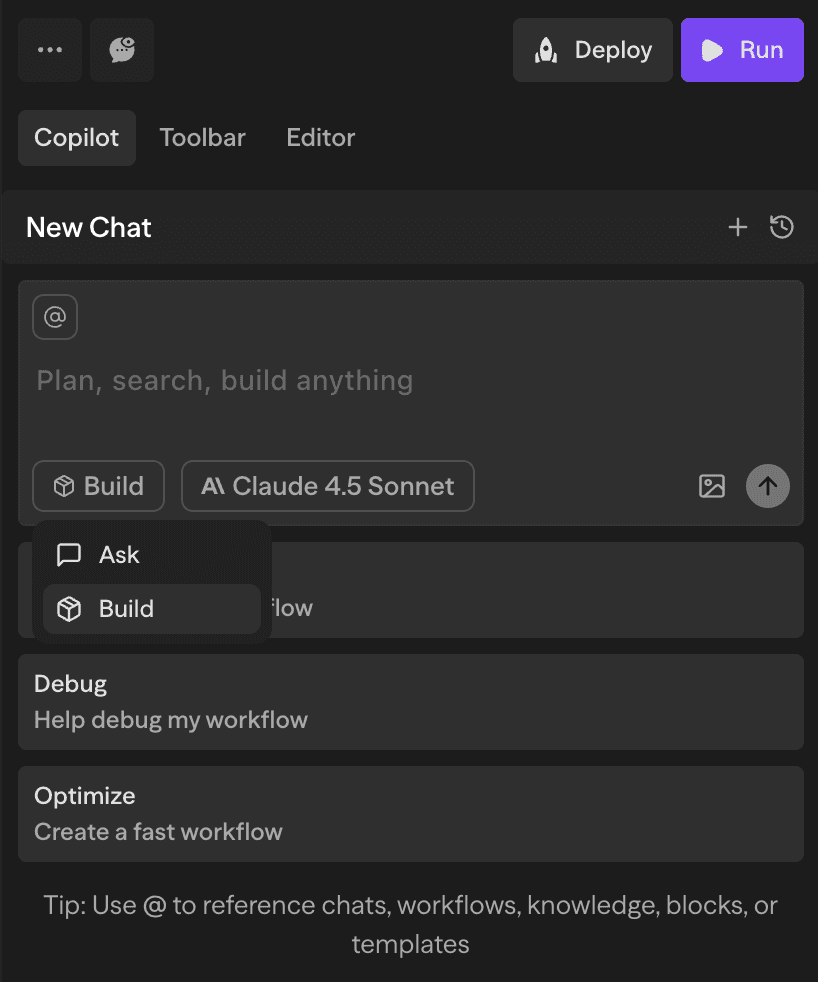Image resolution: width=818 pixels, height=982 pixels.
Task: Open Claude 4.5 Sonnet model selector
Action: pos(327,487)
